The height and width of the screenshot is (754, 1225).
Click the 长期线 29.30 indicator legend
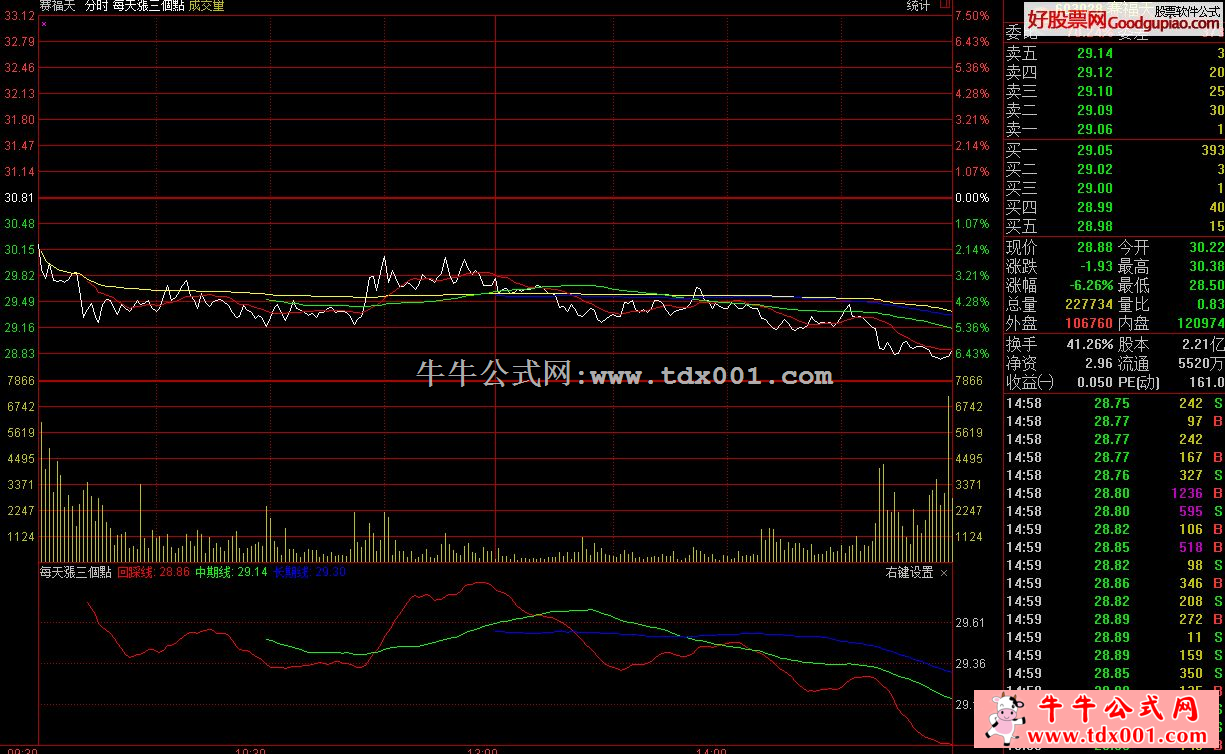point(309,573)
